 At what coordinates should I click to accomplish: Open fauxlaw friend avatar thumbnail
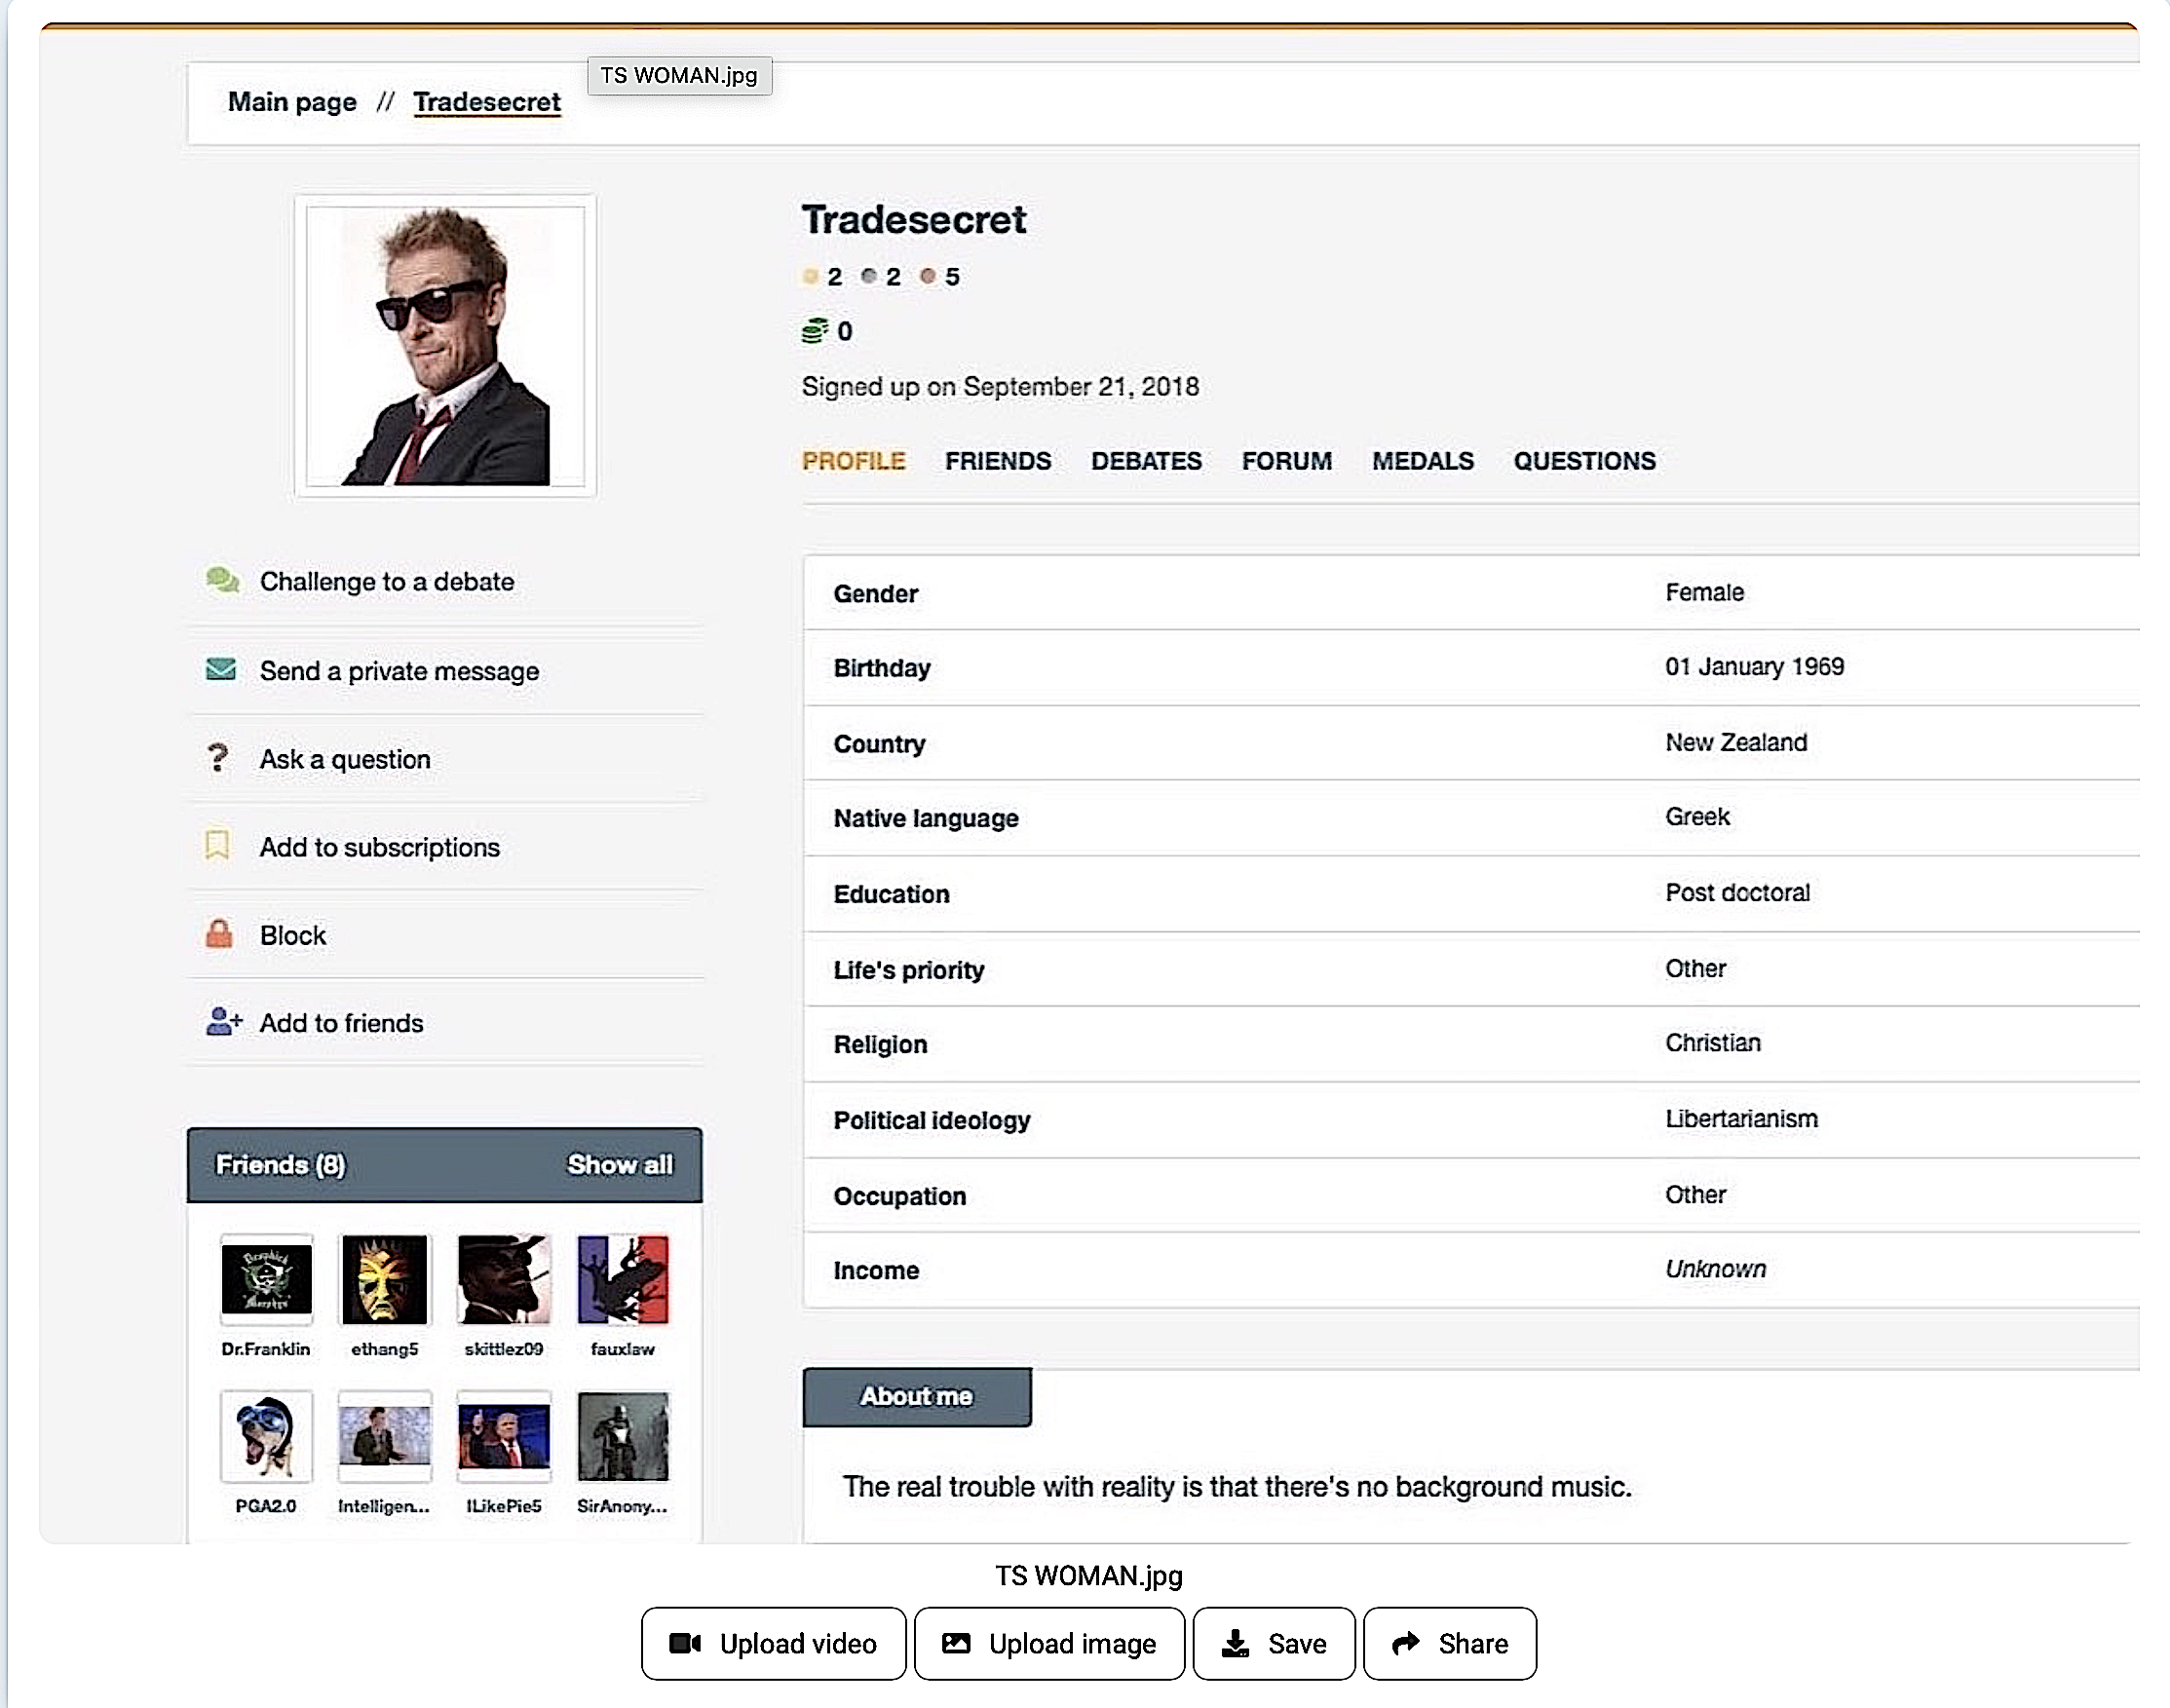tap(622, 1280)
